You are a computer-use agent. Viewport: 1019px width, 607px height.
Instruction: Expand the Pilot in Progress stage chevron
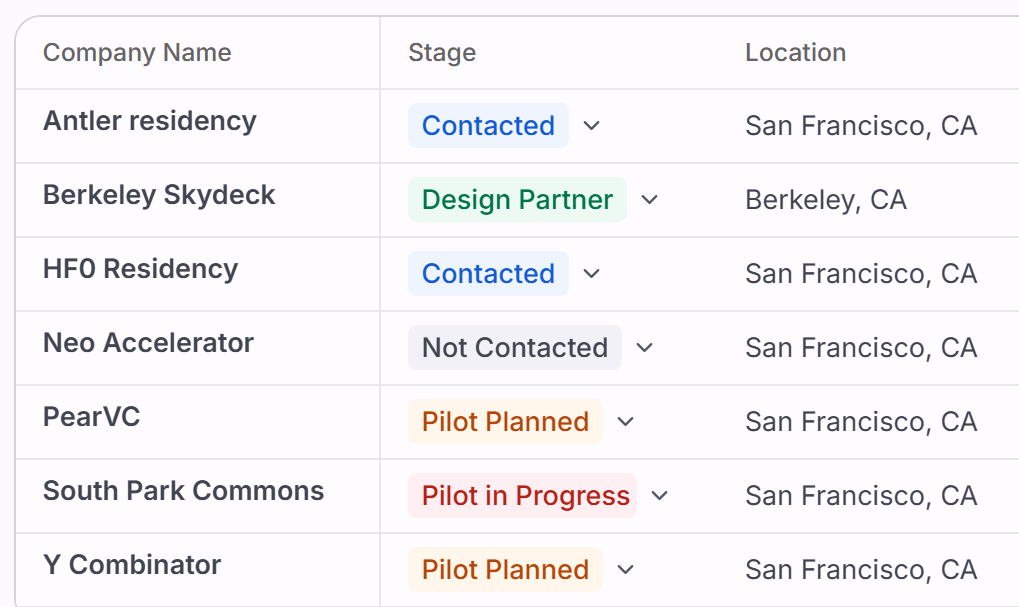click(659, 496)
